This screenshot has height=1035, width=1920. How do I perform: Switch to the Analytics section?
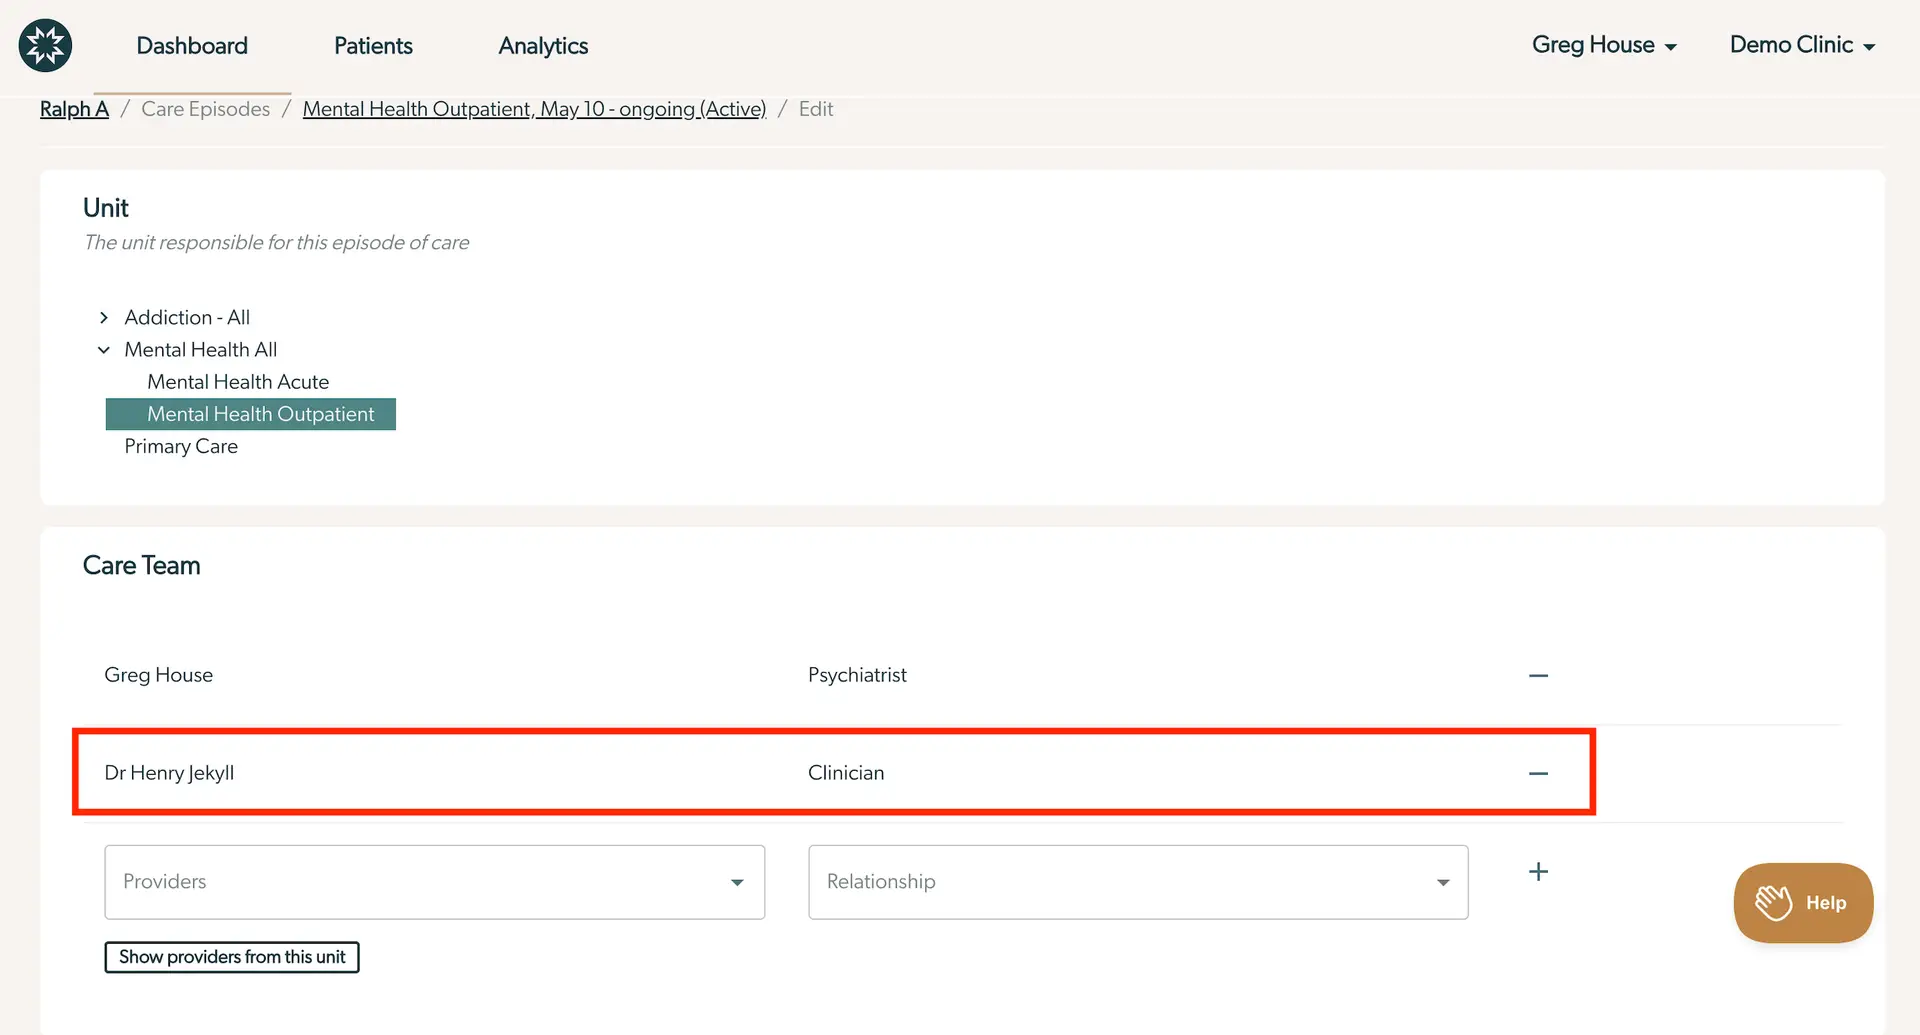click(543, 46)
